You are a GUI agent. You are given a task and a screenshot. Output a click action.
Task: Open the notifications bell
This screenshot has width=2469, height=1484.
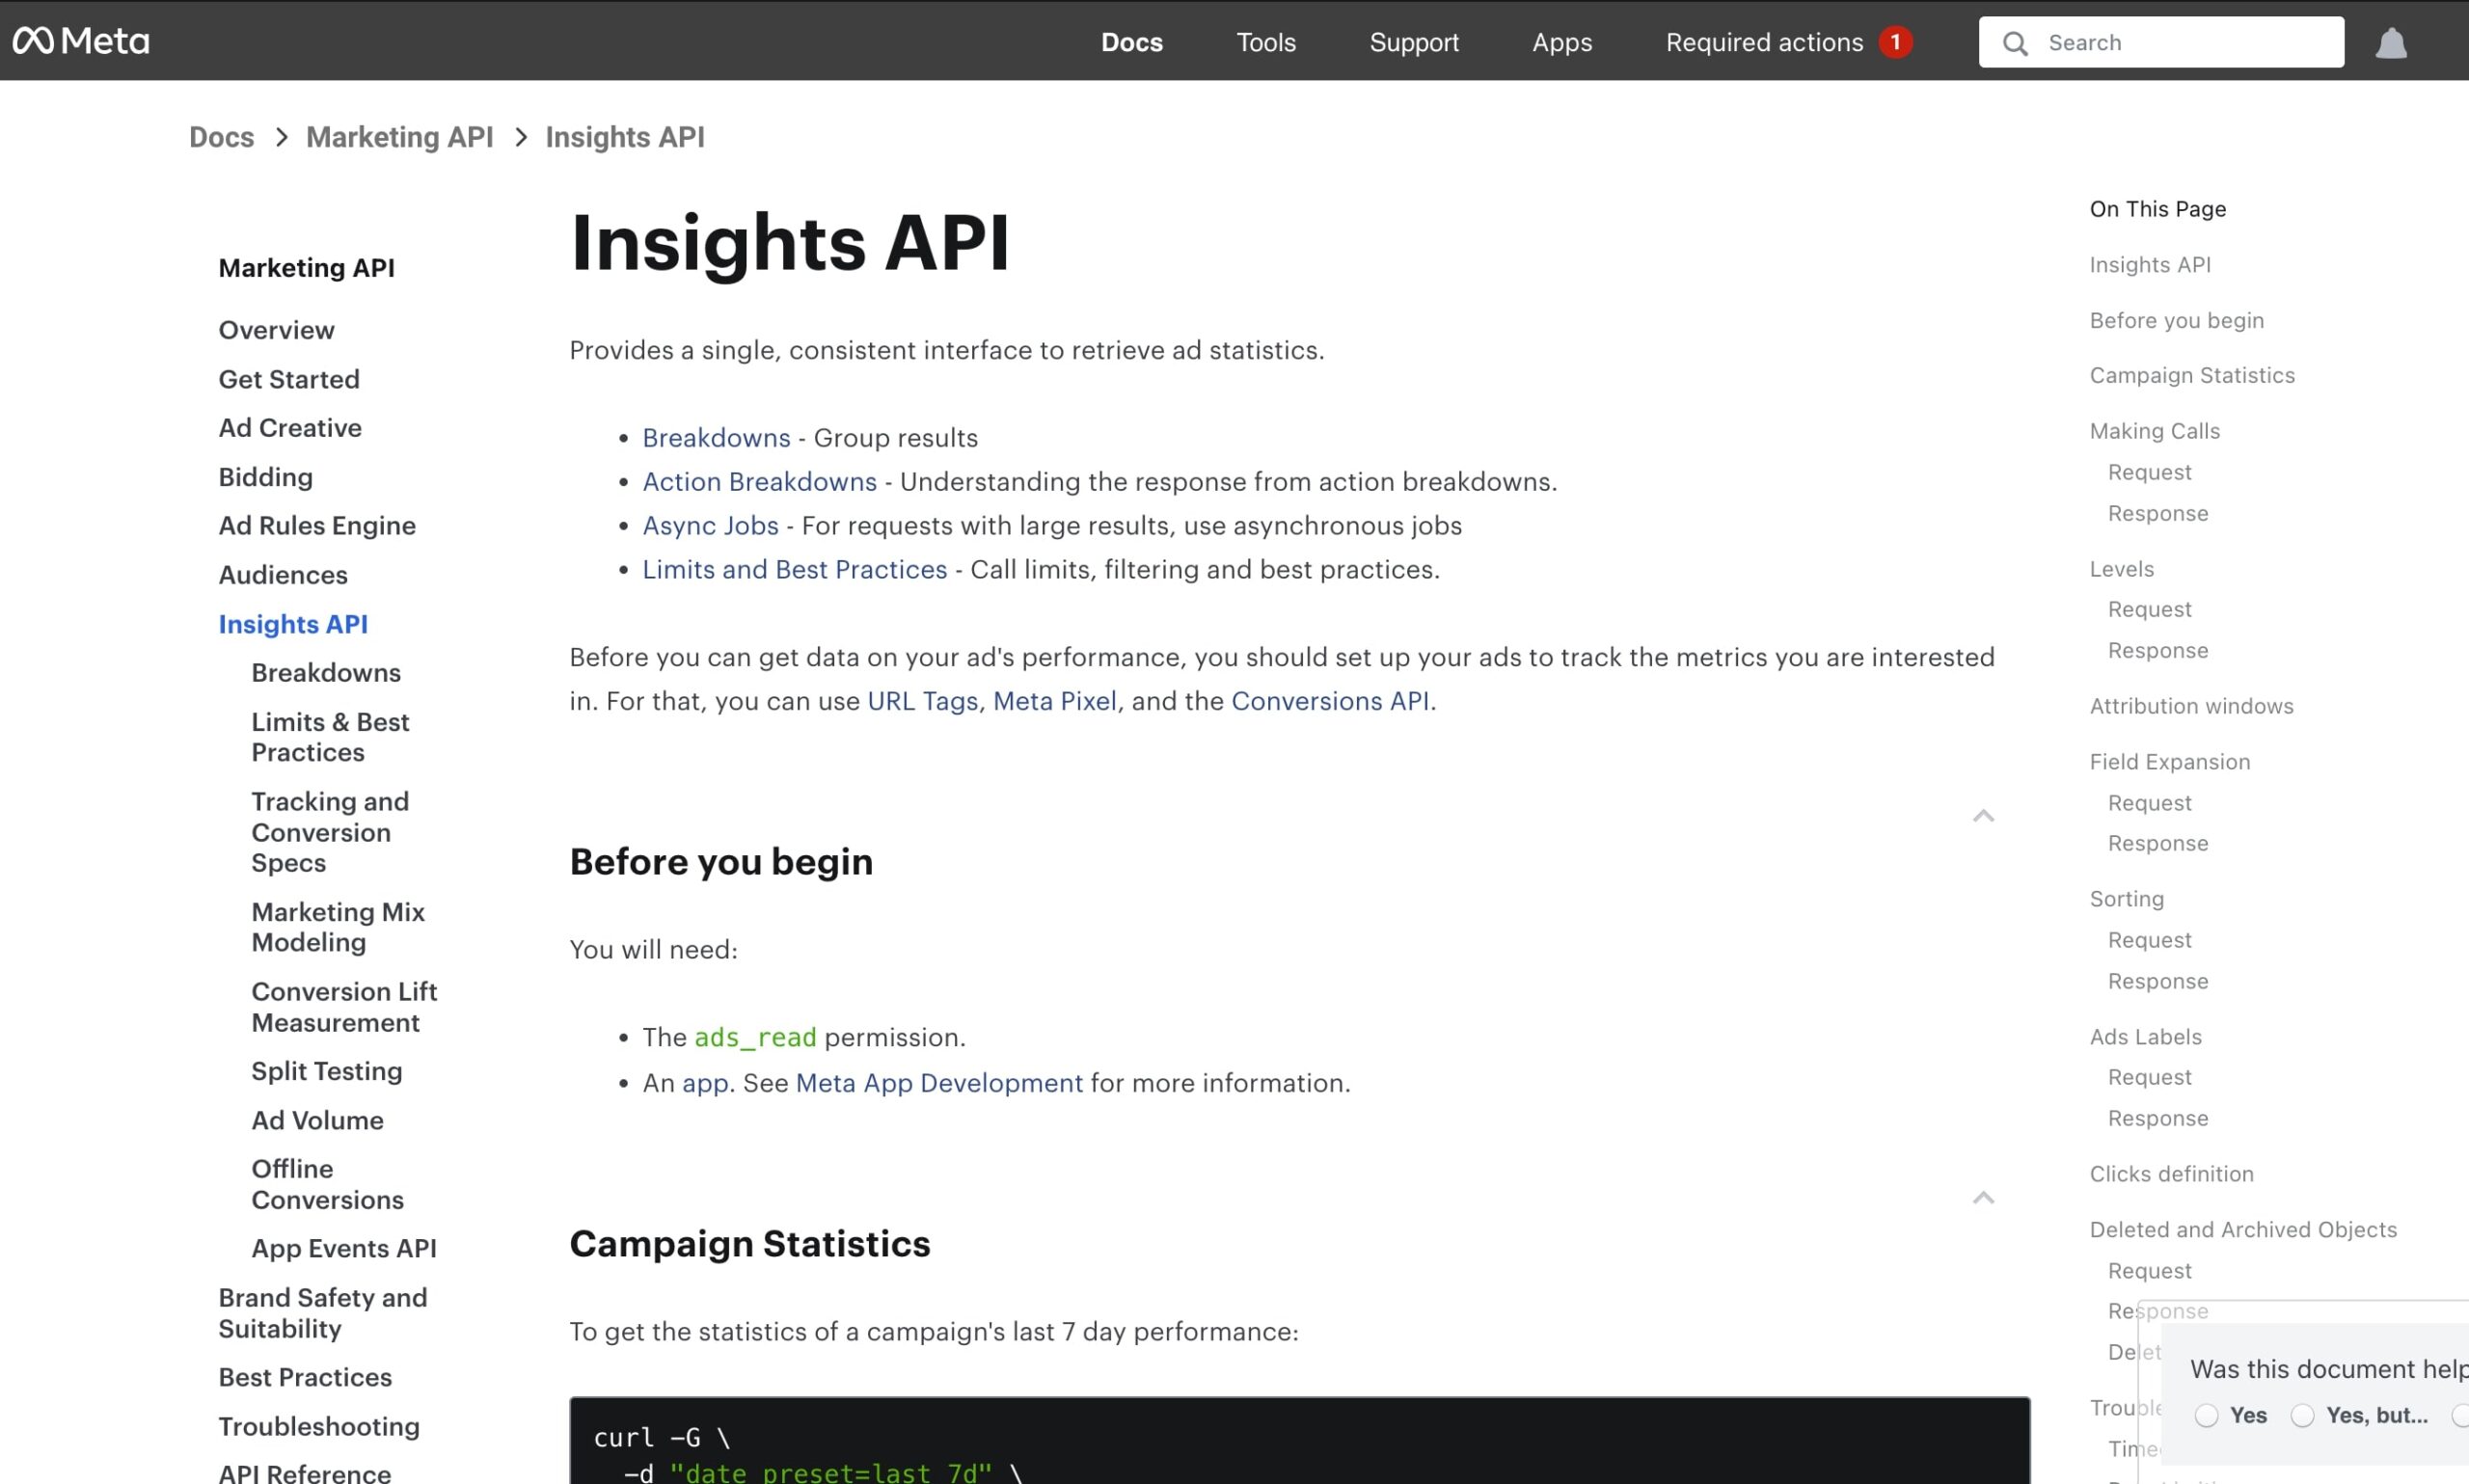click(2390, 43)
